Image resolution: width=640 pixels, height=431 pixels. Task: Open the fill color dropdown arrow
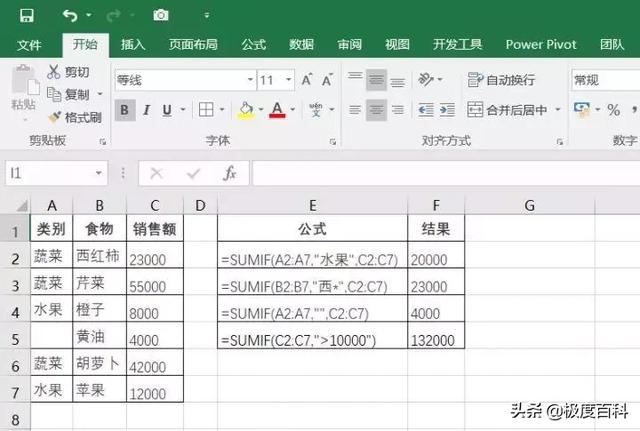261,109
